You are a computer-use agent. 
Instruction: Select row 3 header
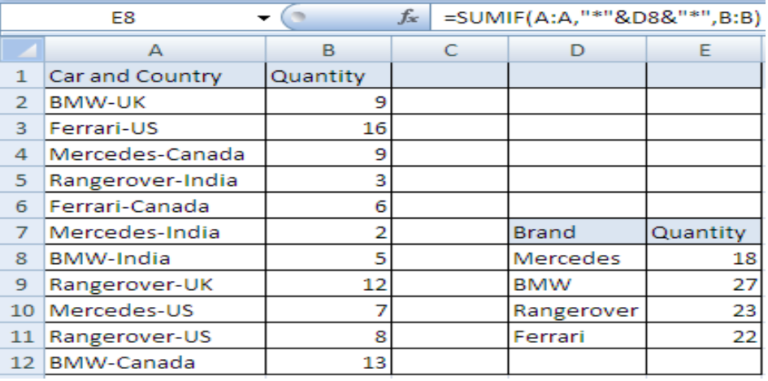22,128
